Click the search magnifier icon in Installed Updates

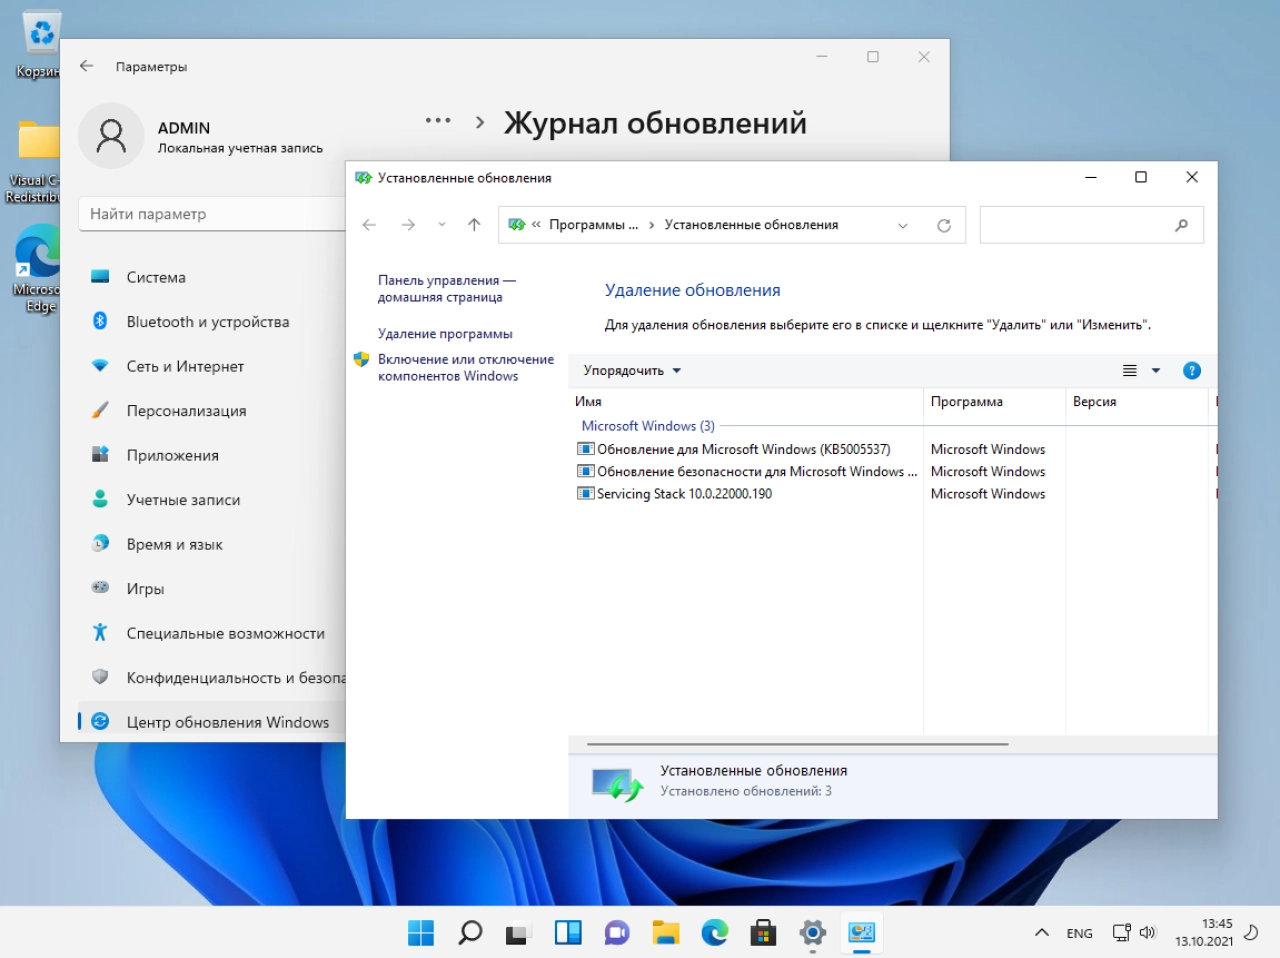click(1182, 225)
